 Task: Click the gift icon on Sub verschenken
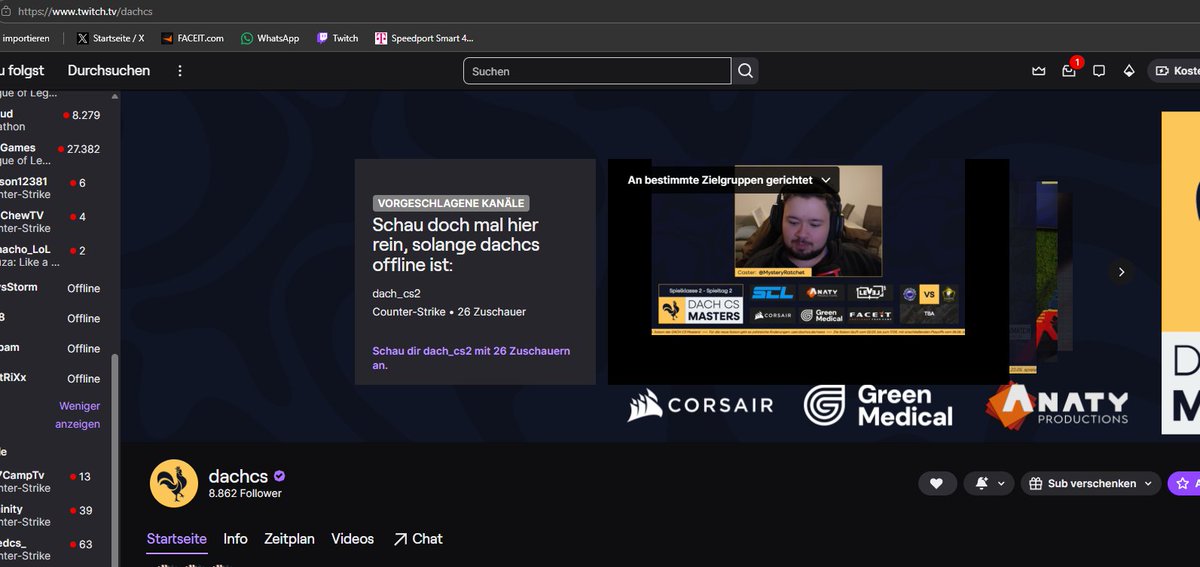(x=1036, y=483)
